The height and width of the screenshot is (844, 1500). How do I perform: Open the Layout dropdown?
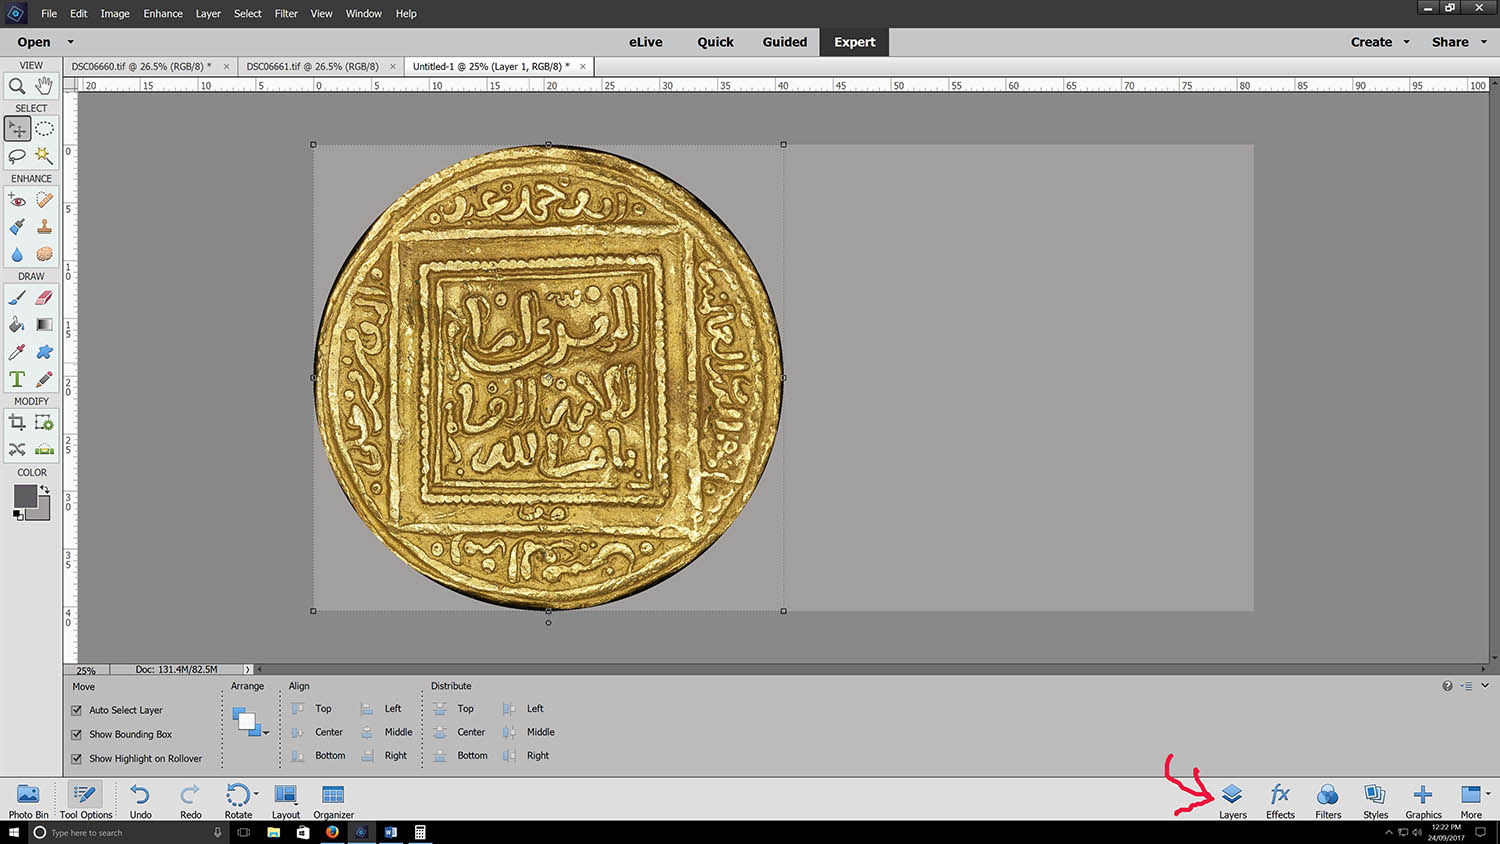286,800
